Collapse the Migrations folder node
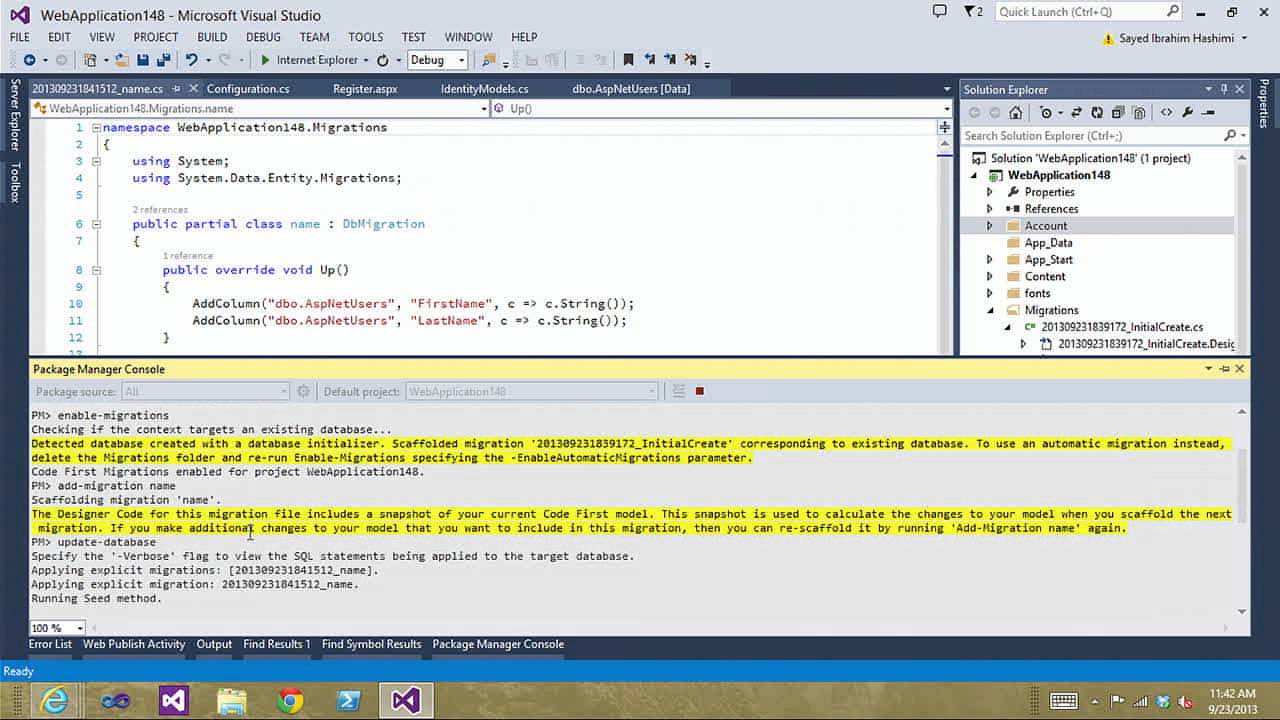This screenshot has height=720, width=1280. coord(990,310)
